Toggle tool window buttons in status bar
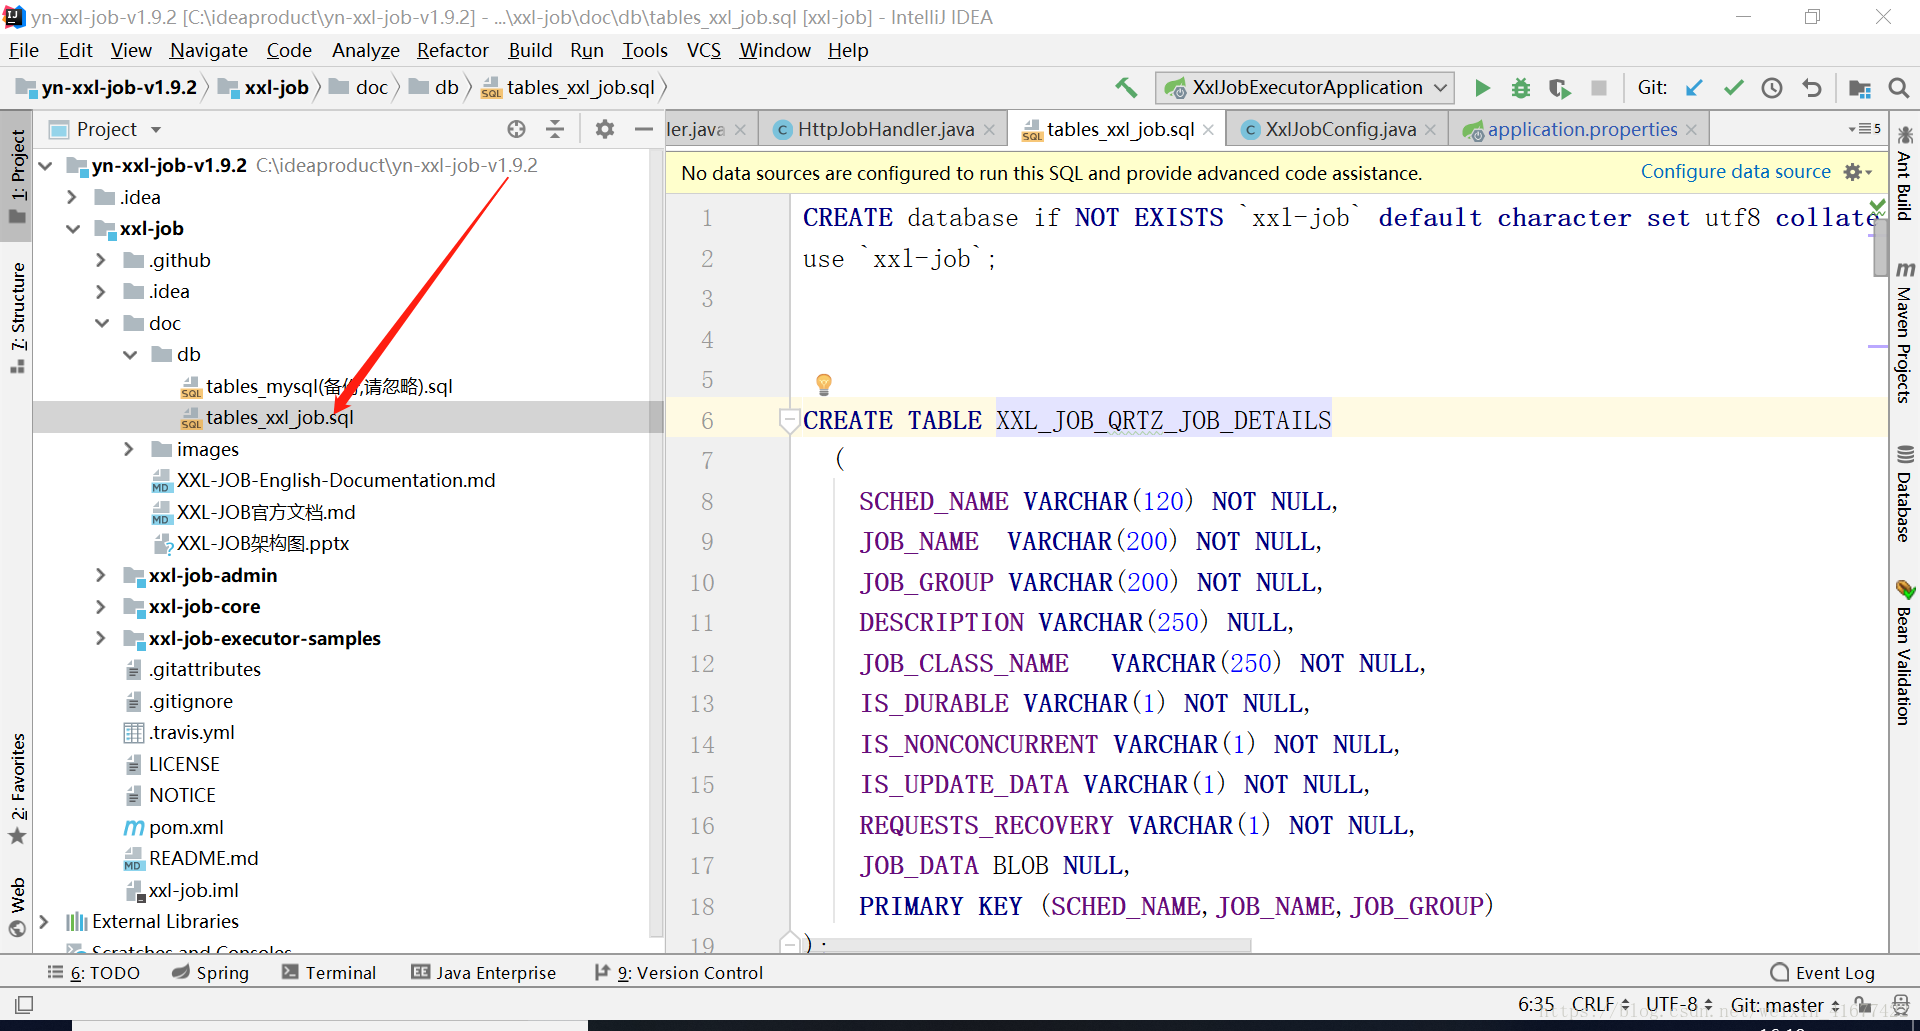 coord(24,1004)
